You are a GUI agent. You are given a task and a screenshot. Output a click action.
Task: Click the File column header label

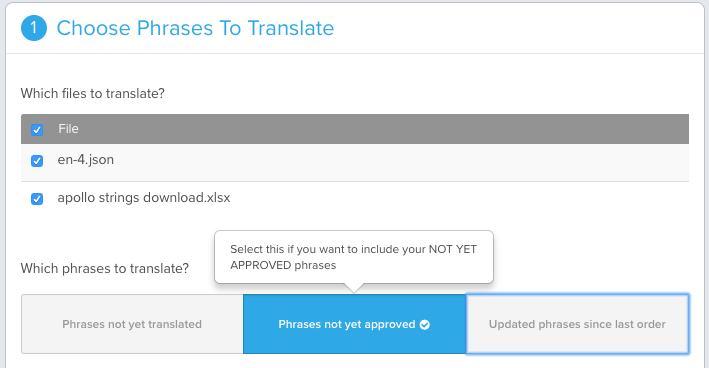68,129
